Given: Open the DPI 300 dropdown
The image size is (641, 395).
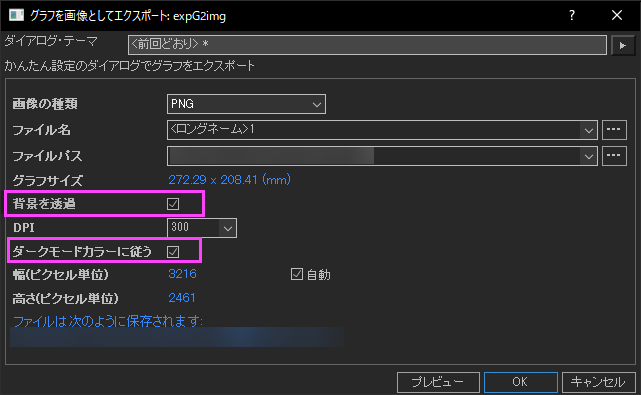Looking at the screenshot, I should coord(202,228).
